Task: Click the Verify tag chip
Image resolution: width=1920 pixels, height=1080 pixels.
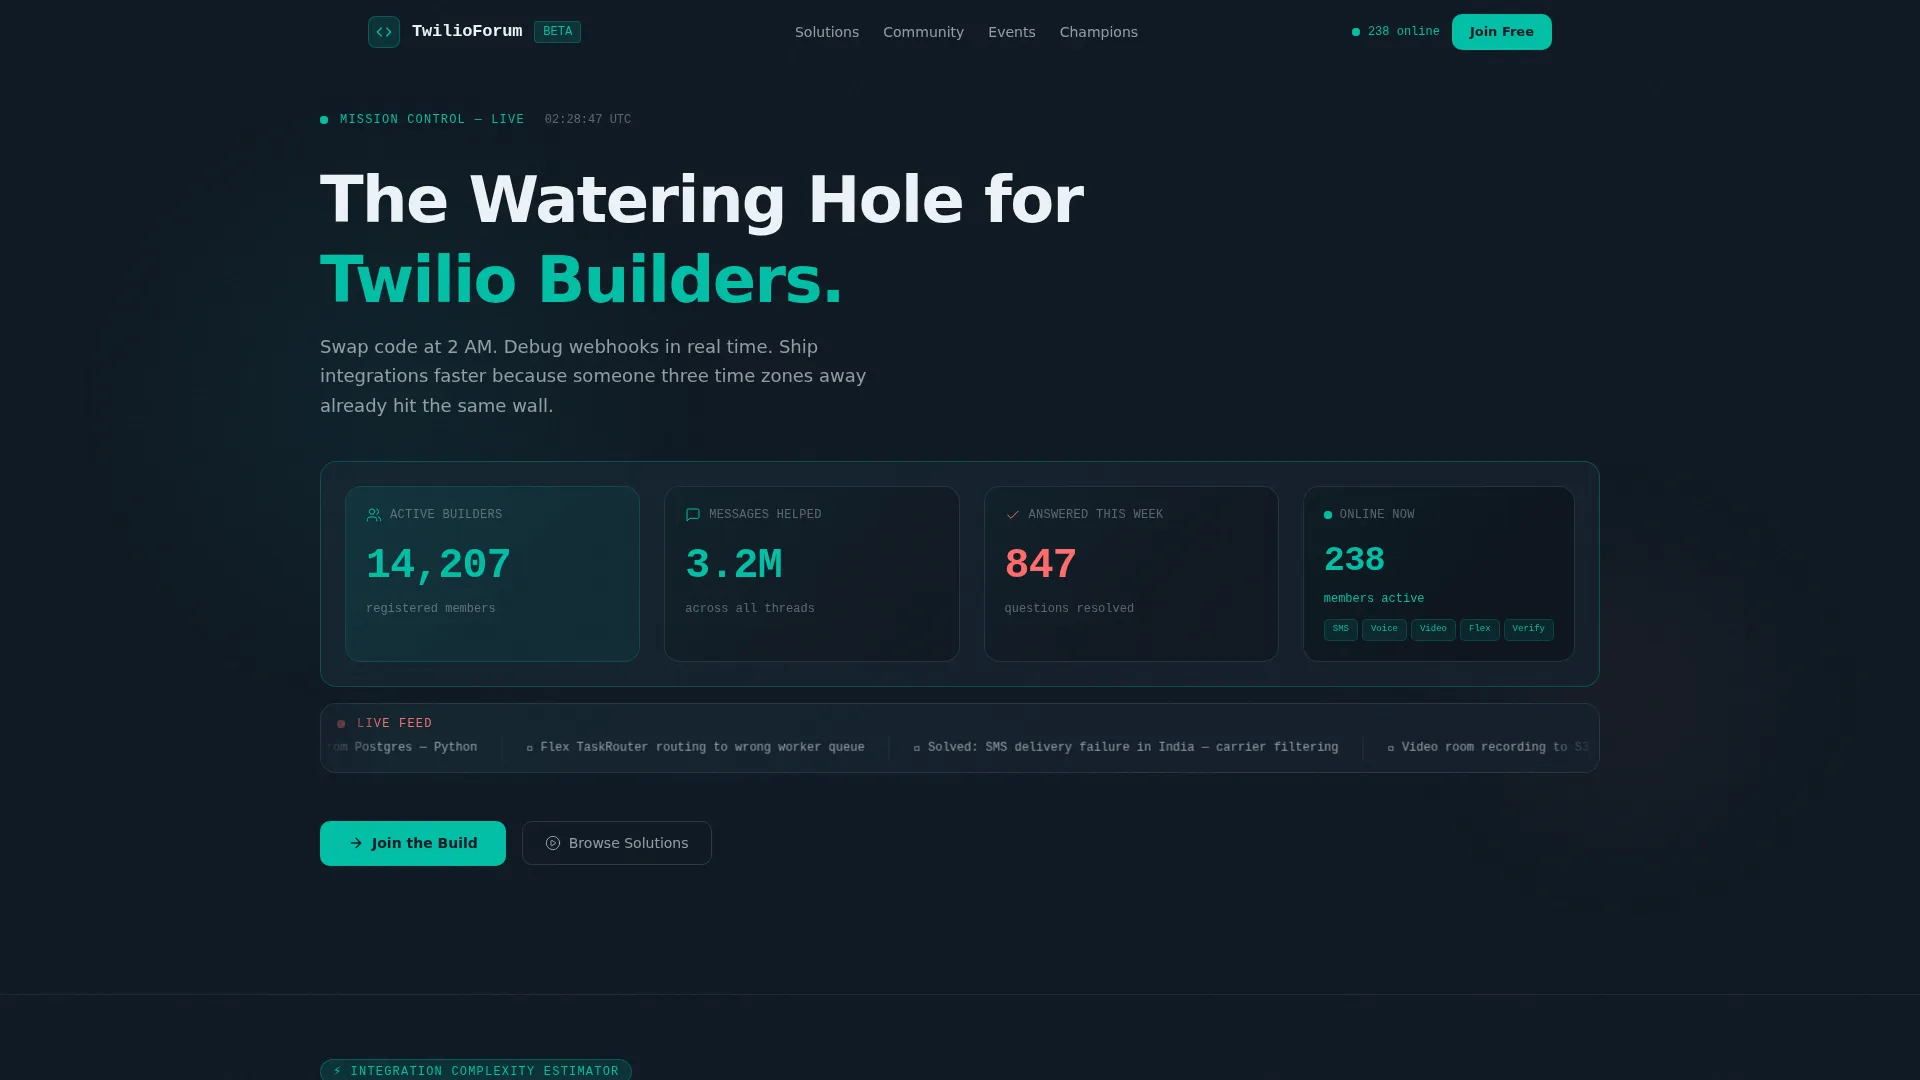Action: click(1529, 629)
